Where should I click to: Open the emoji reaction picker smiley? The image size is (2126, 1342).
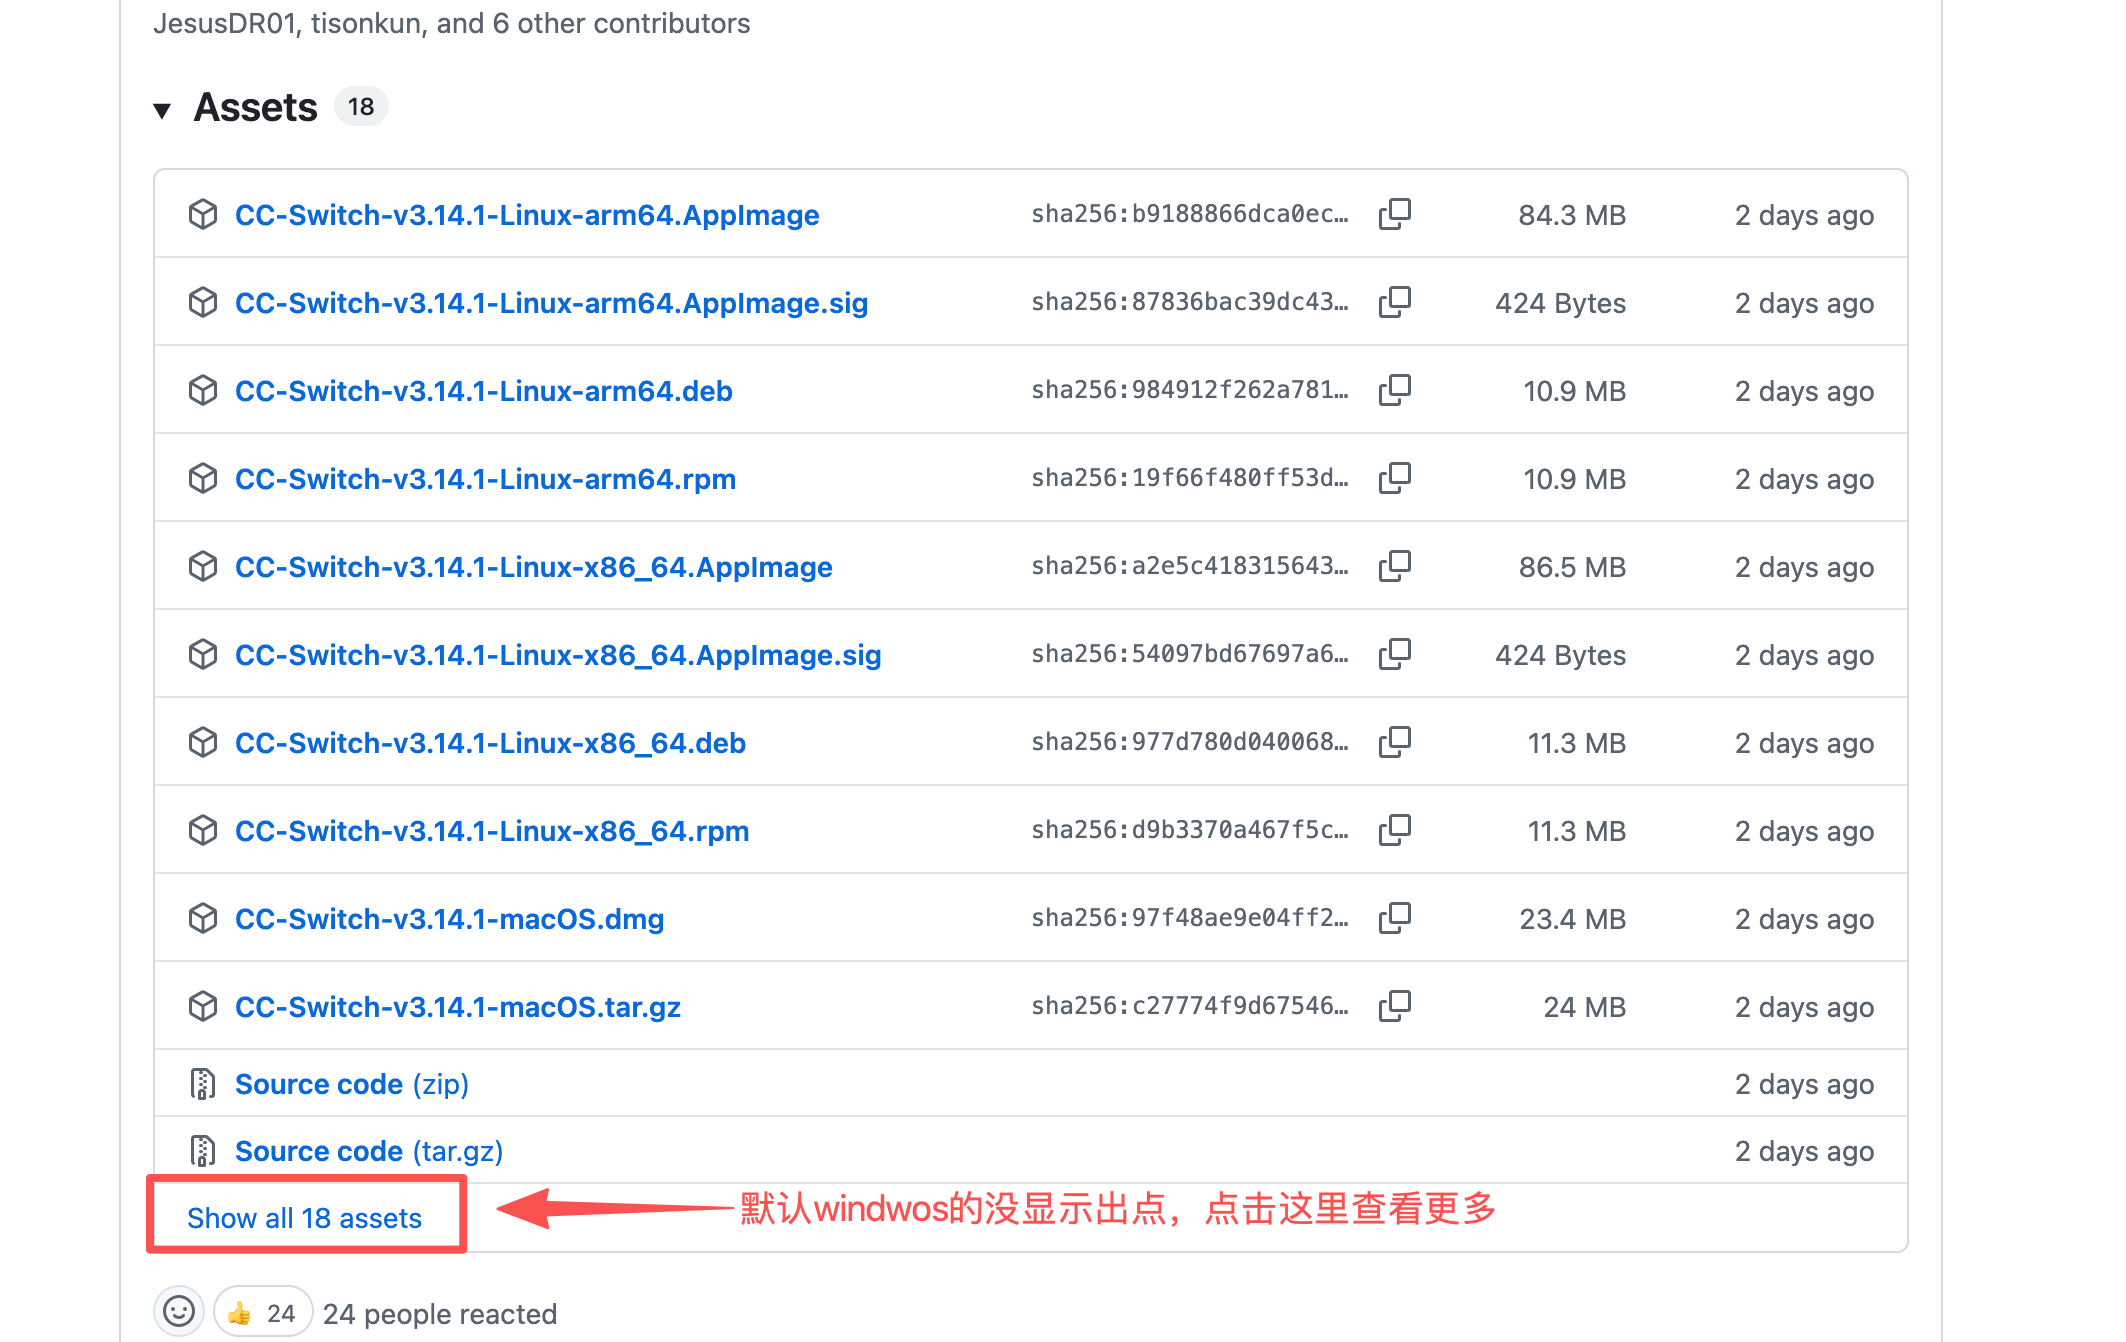[179, 1311]
